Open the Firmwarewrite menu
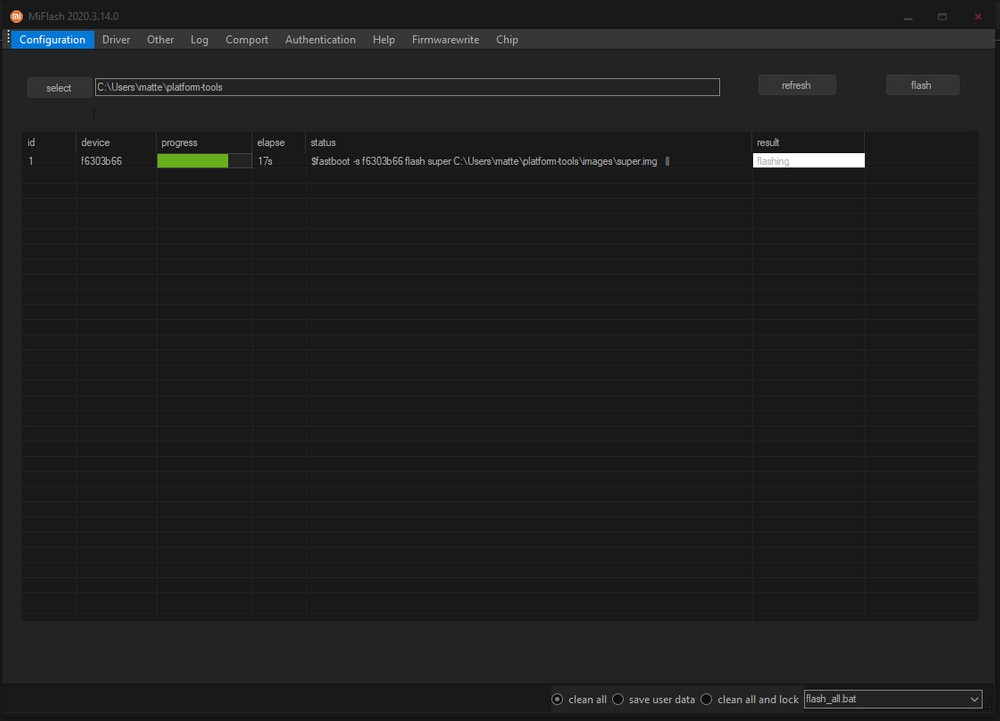The height and width of the screenshot is (721, 1000). tap(445, 40)
